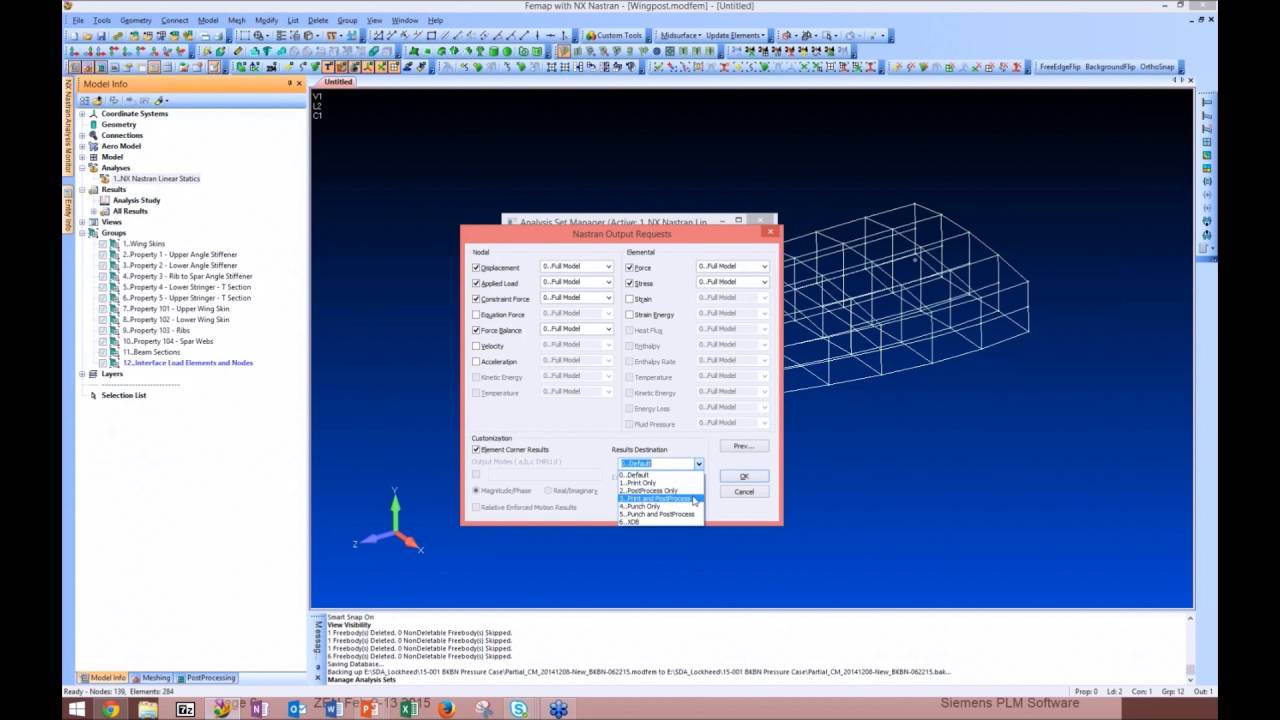The width and height of the screenshot is (1280, 720).
Task: Click the Windows Start button
Action: [x=77, y=709]
